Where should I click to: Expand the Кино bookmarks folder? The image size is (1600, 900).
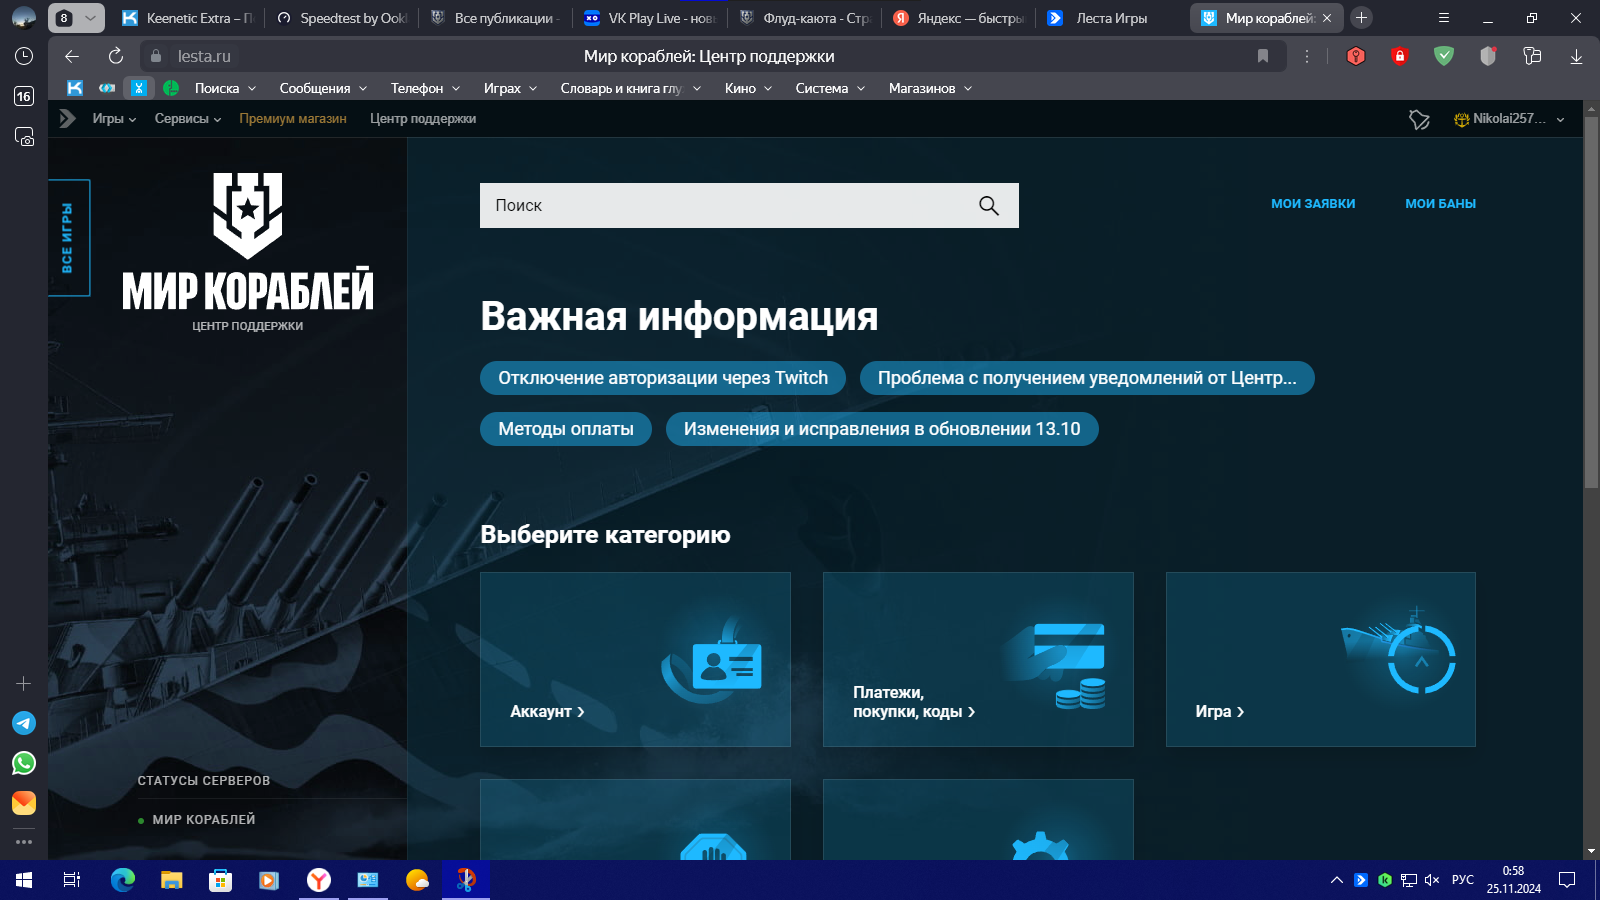(x=748, y=88)
